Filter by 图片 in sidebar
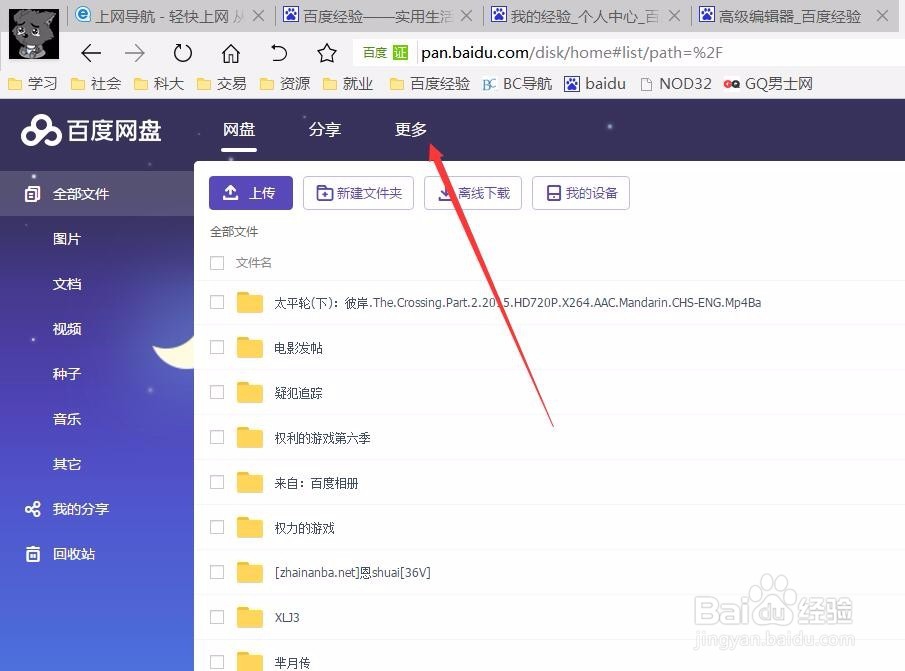This screenshot has width=905, height=671. [67, 239]
